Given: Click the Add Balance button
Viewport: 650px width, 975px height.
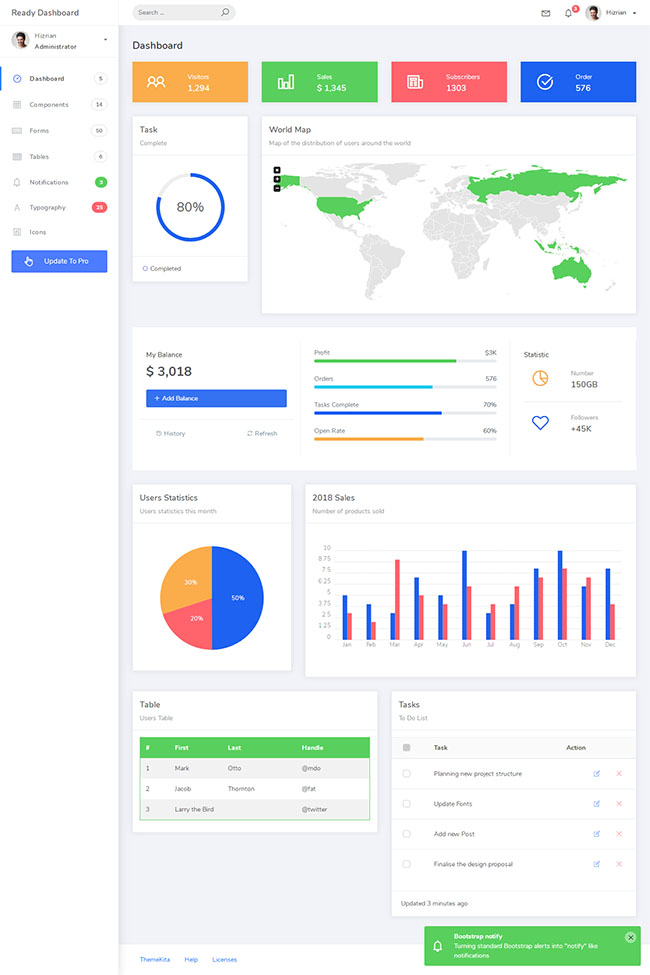Looking at the screenshot, I should tap(216, 398).
